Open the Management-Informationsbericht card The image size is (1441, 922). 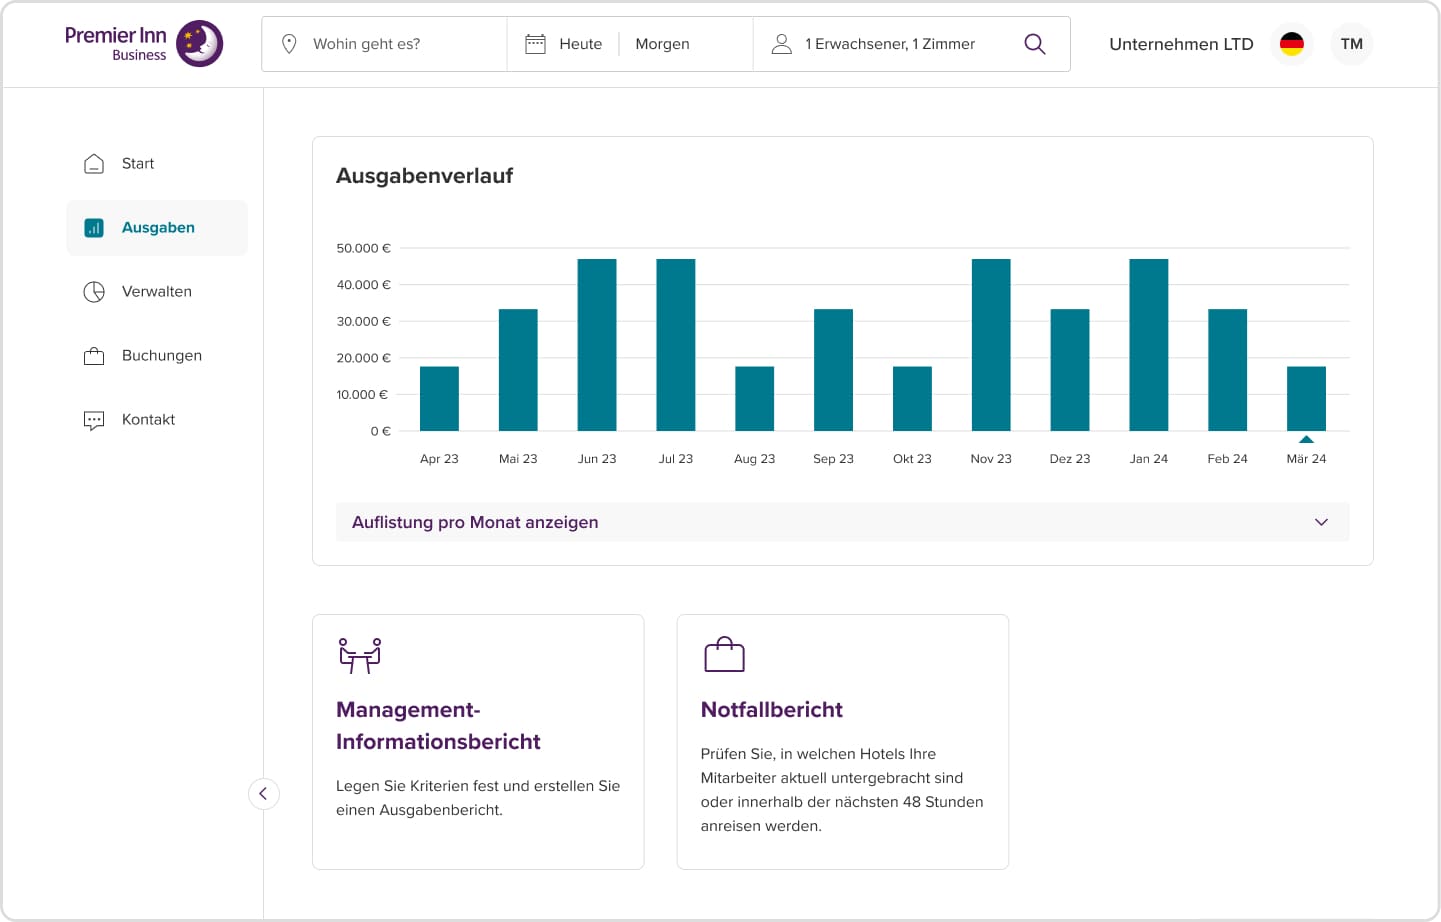point(438,726)
